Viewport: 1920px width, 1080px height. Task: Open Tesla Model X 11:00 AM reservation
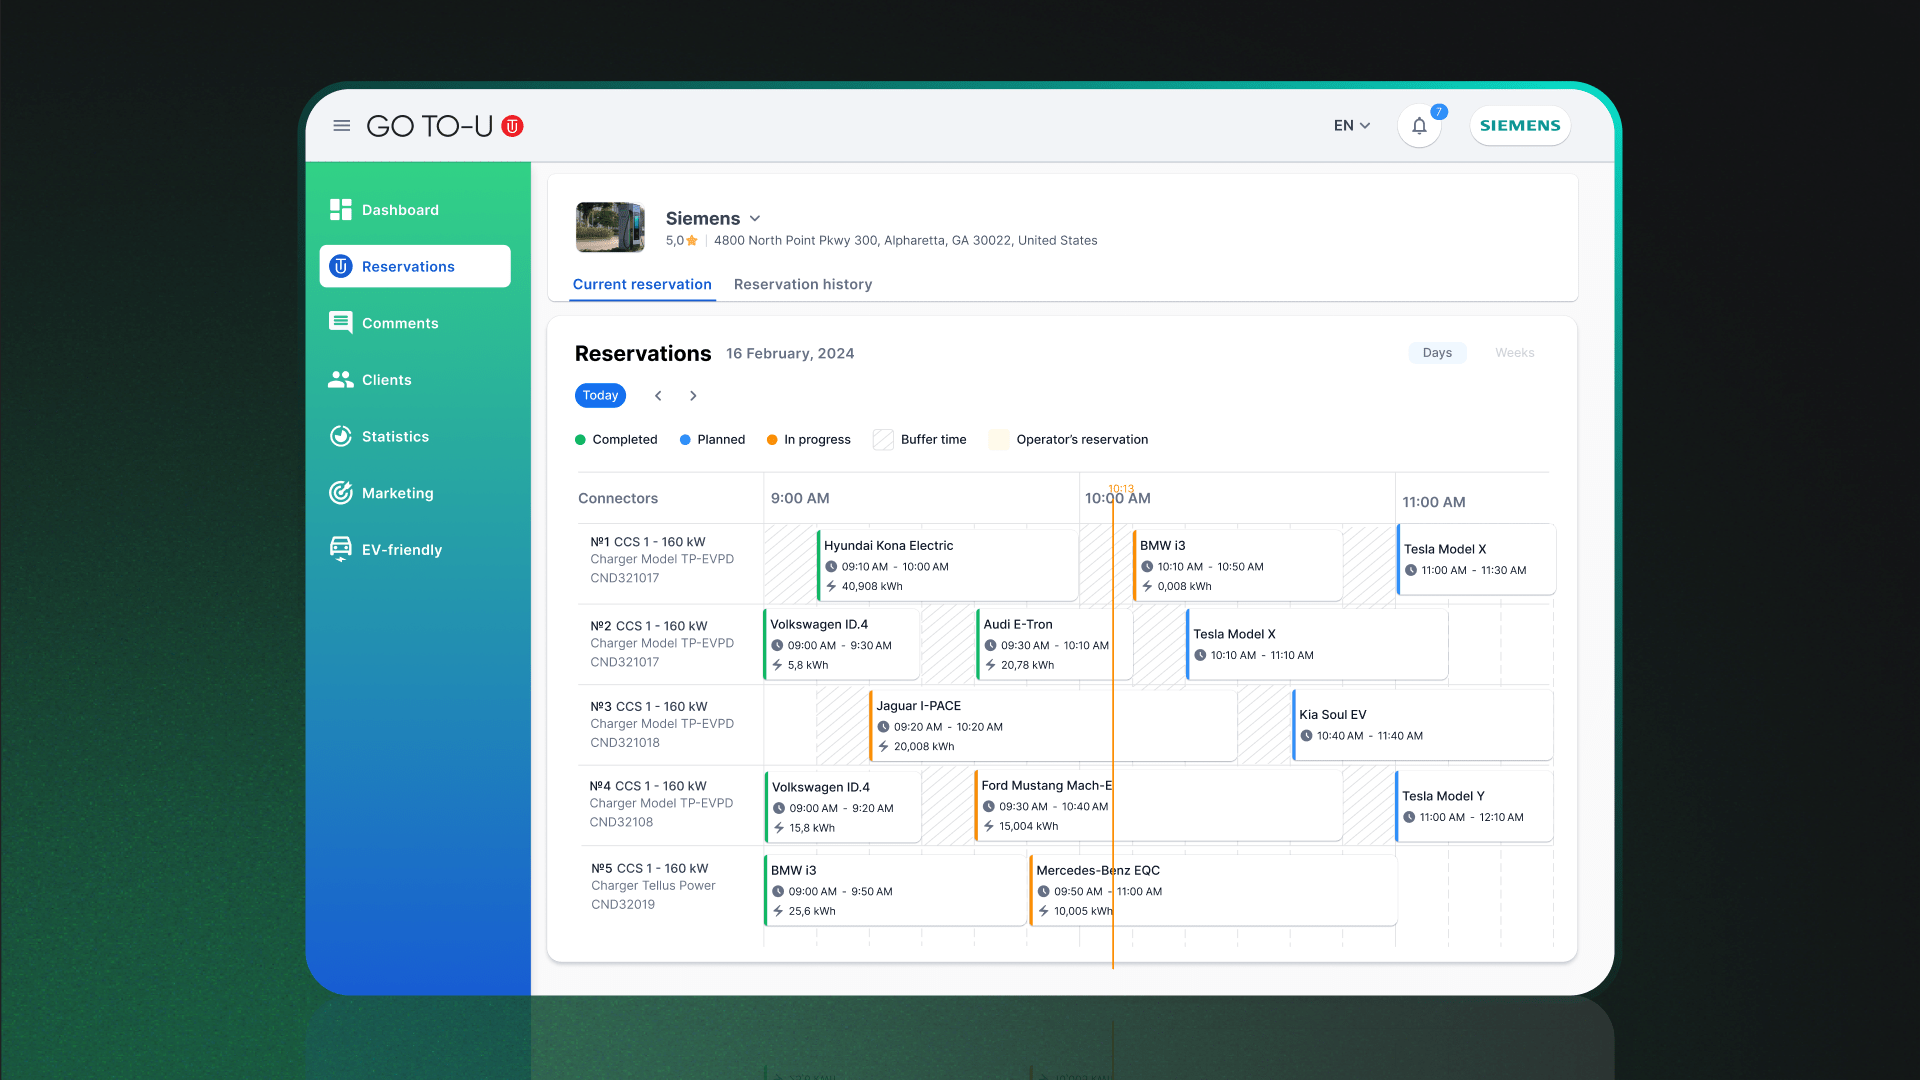coord(1476,560)
